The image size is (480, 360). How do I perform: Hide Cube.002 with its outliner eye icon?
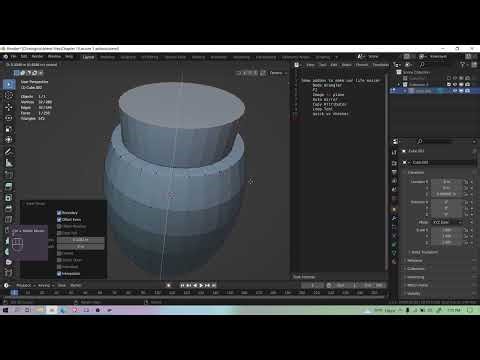coord(455,91)
